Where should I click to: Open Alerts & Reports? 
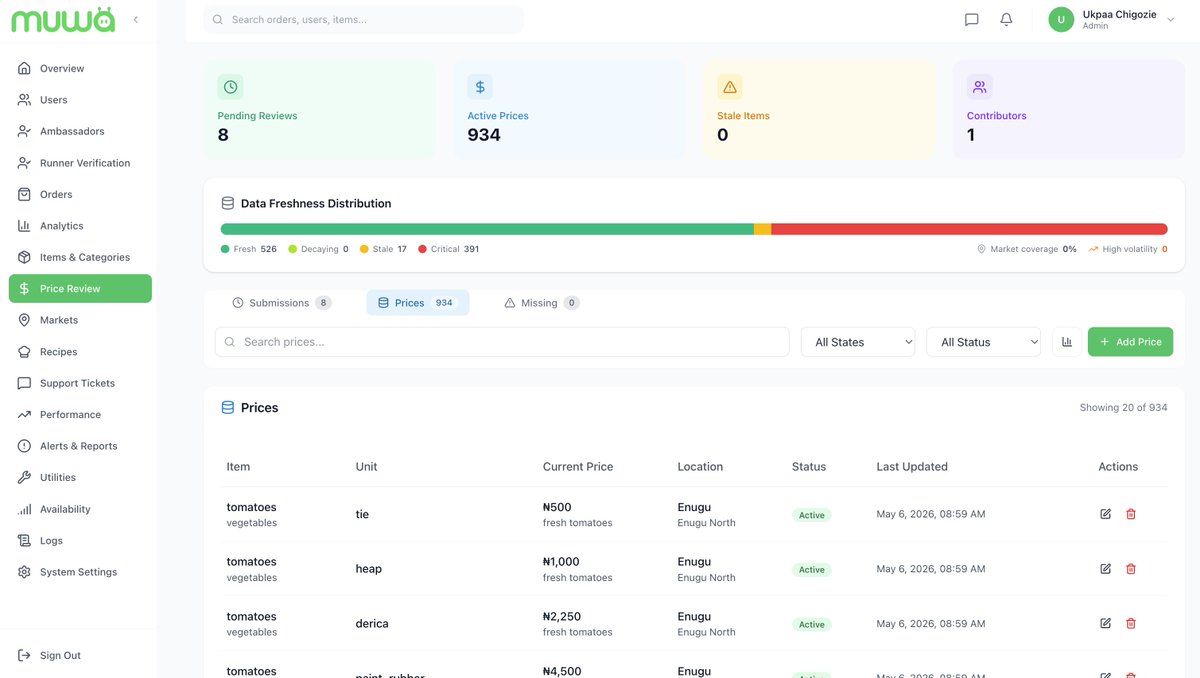tap(80, 446)
